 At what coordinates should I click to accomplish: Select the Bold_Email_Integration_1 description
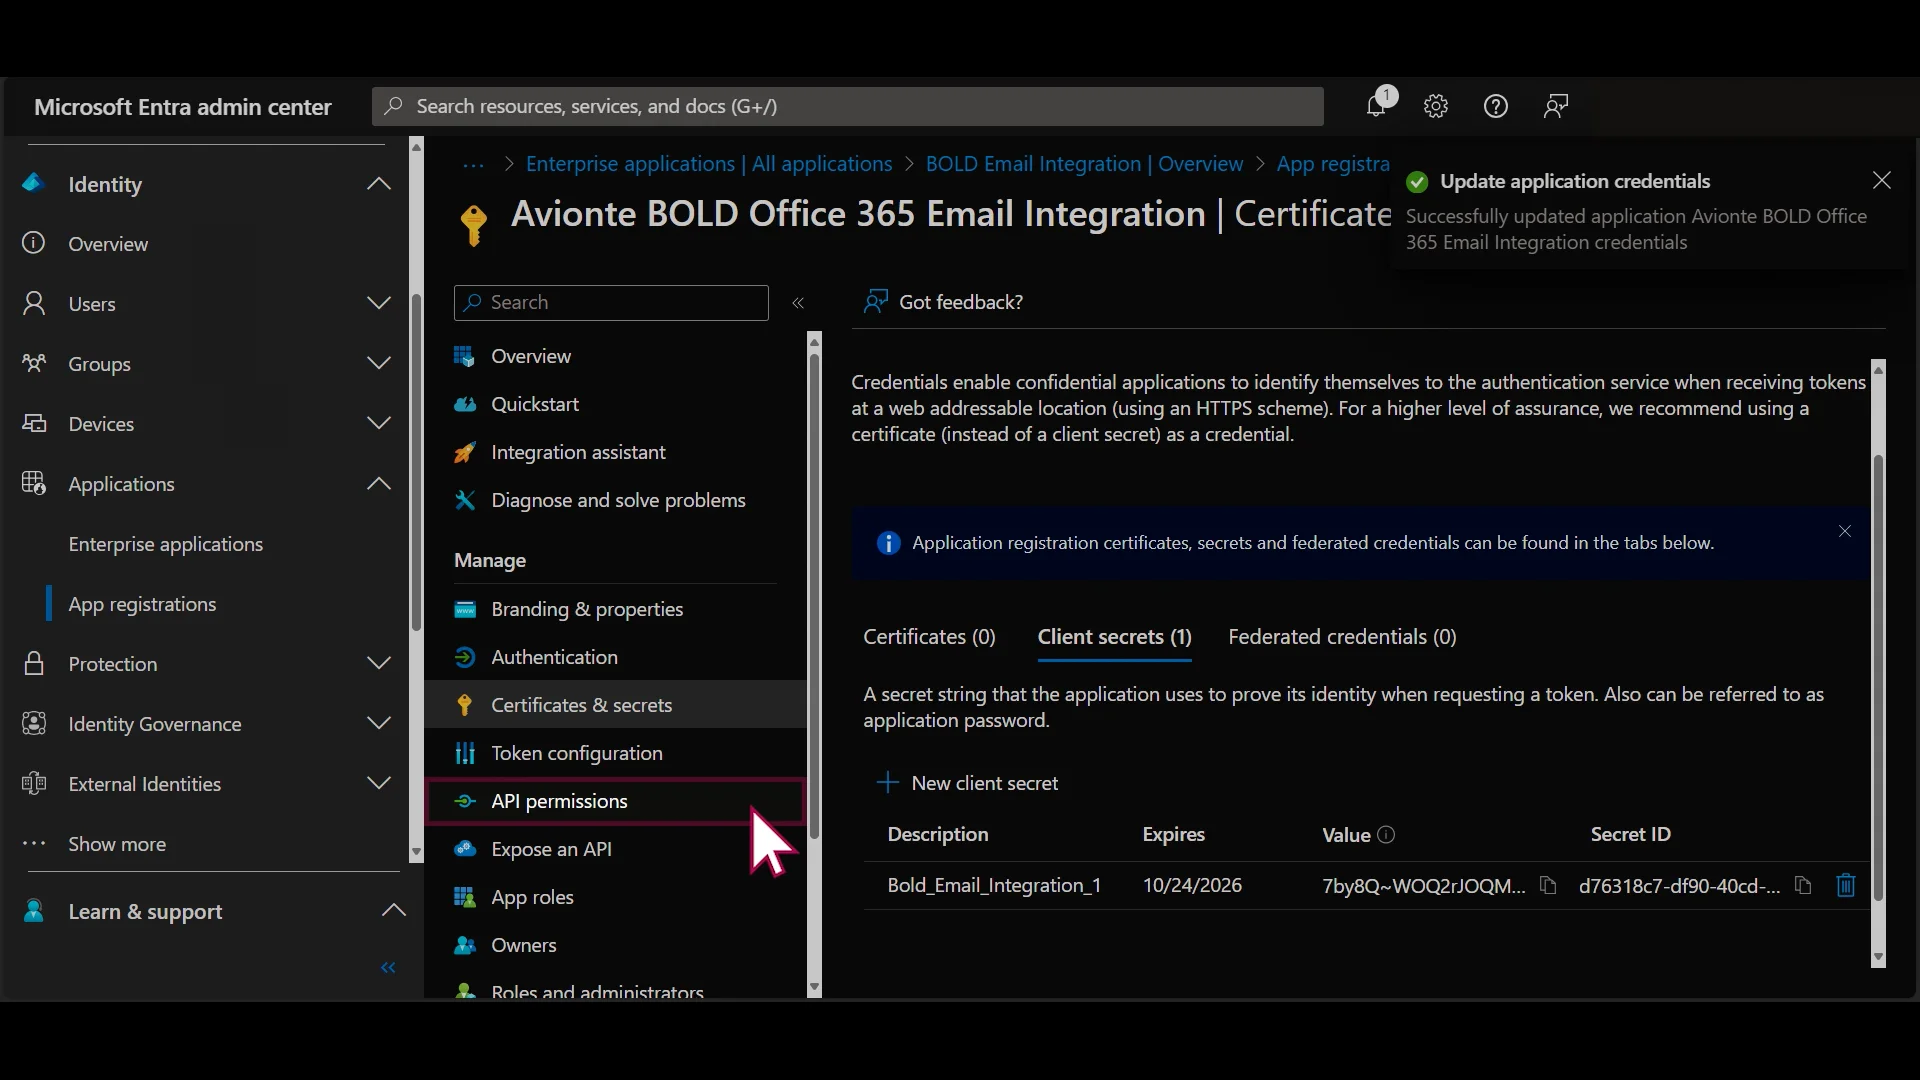[994, 886]
